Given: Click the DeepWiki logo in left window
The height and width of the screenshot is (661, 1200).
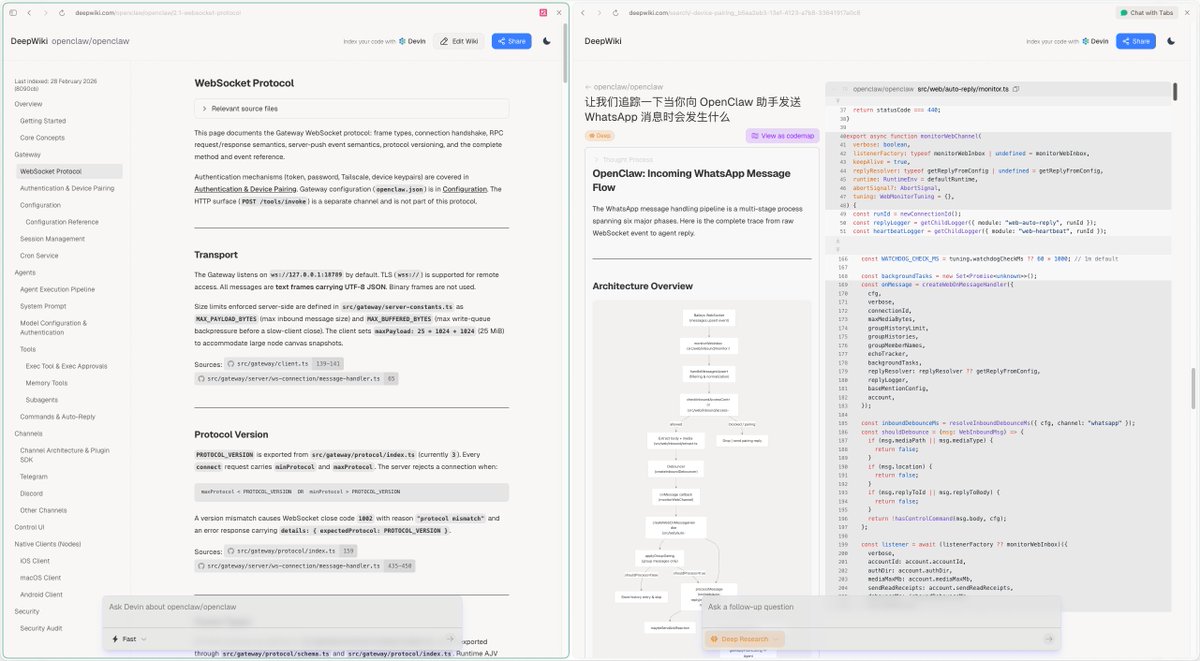Looking at the screenshot, I should click(29, 41).
